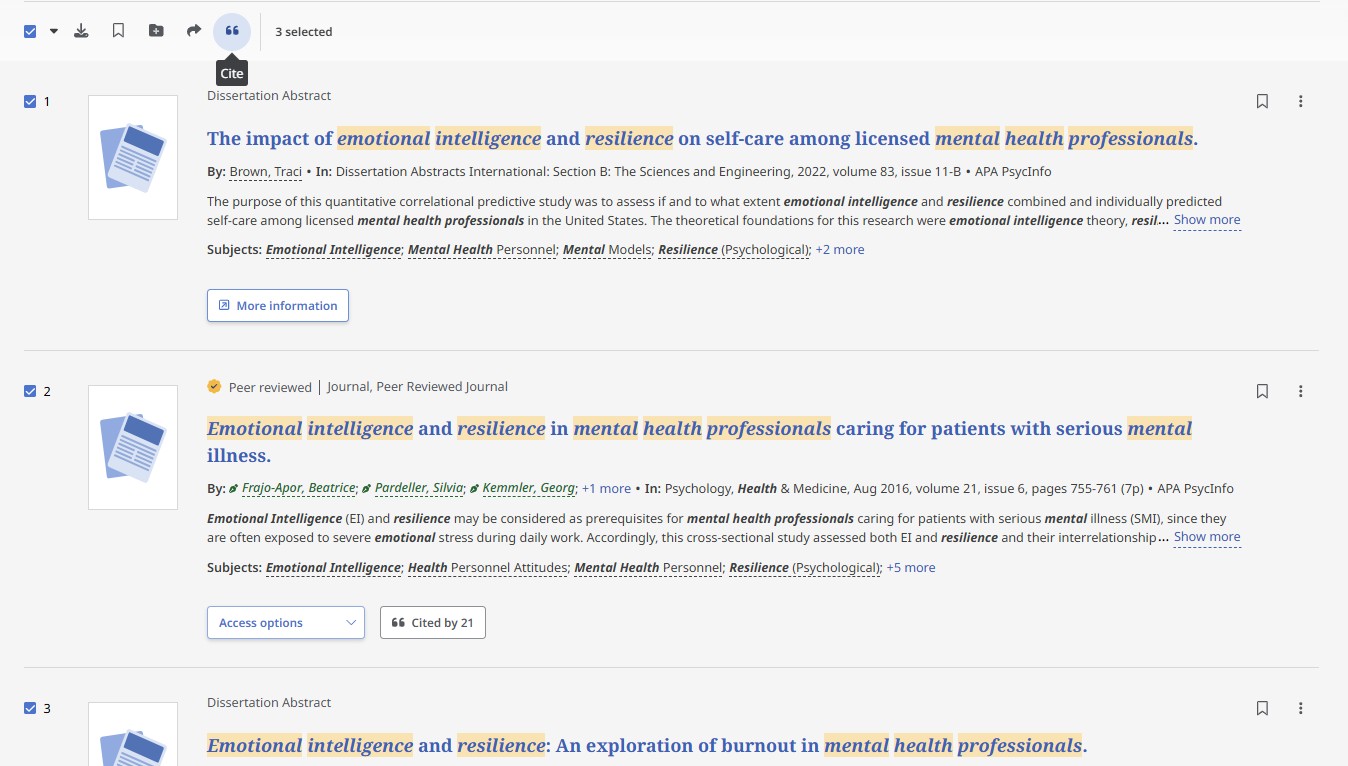Click the document thumbnail for result 2

coord(133,447)
